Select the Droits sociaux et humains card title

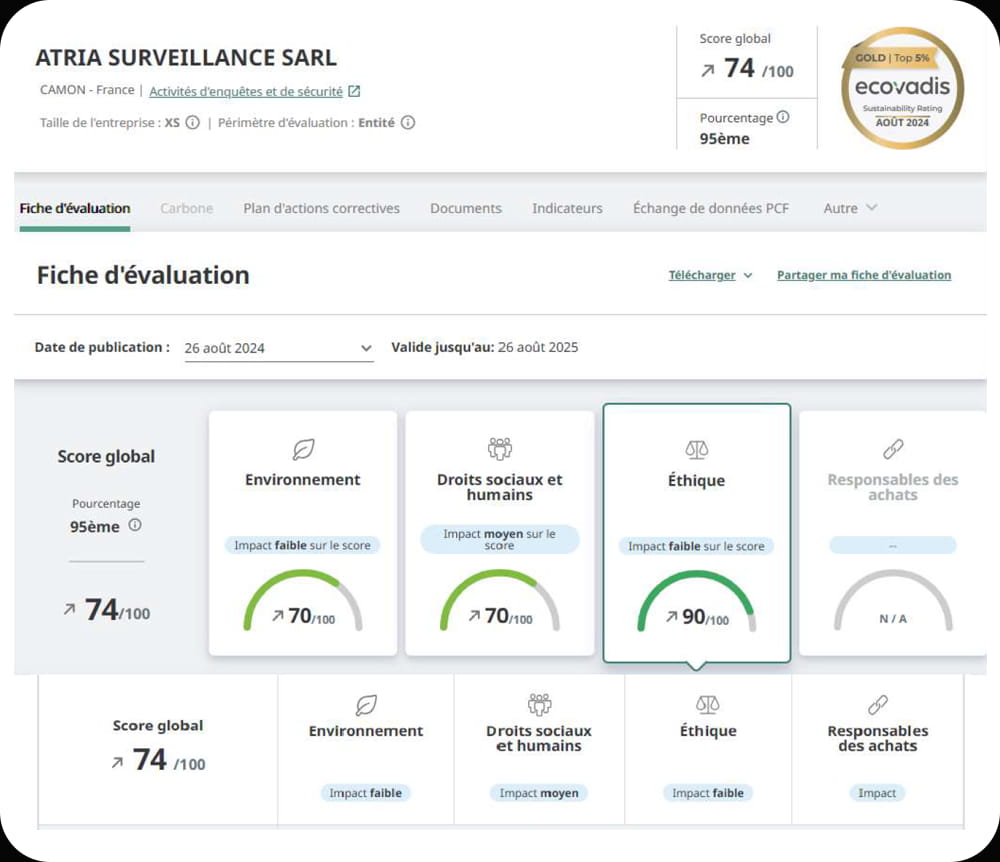point(499,487)
